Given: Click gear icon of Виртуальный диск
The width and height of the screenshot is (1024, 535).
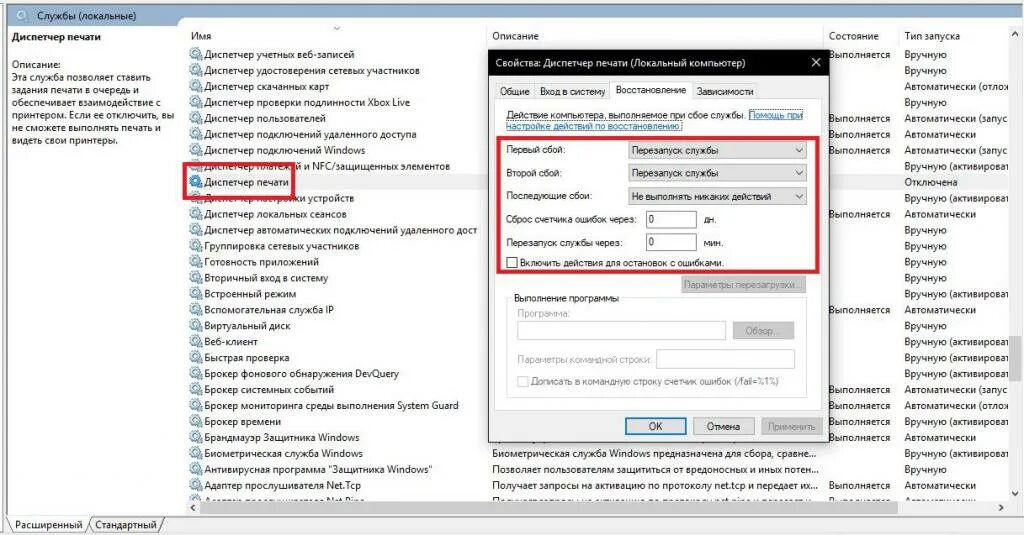Looking at the screenshot, I should [196, 325].
